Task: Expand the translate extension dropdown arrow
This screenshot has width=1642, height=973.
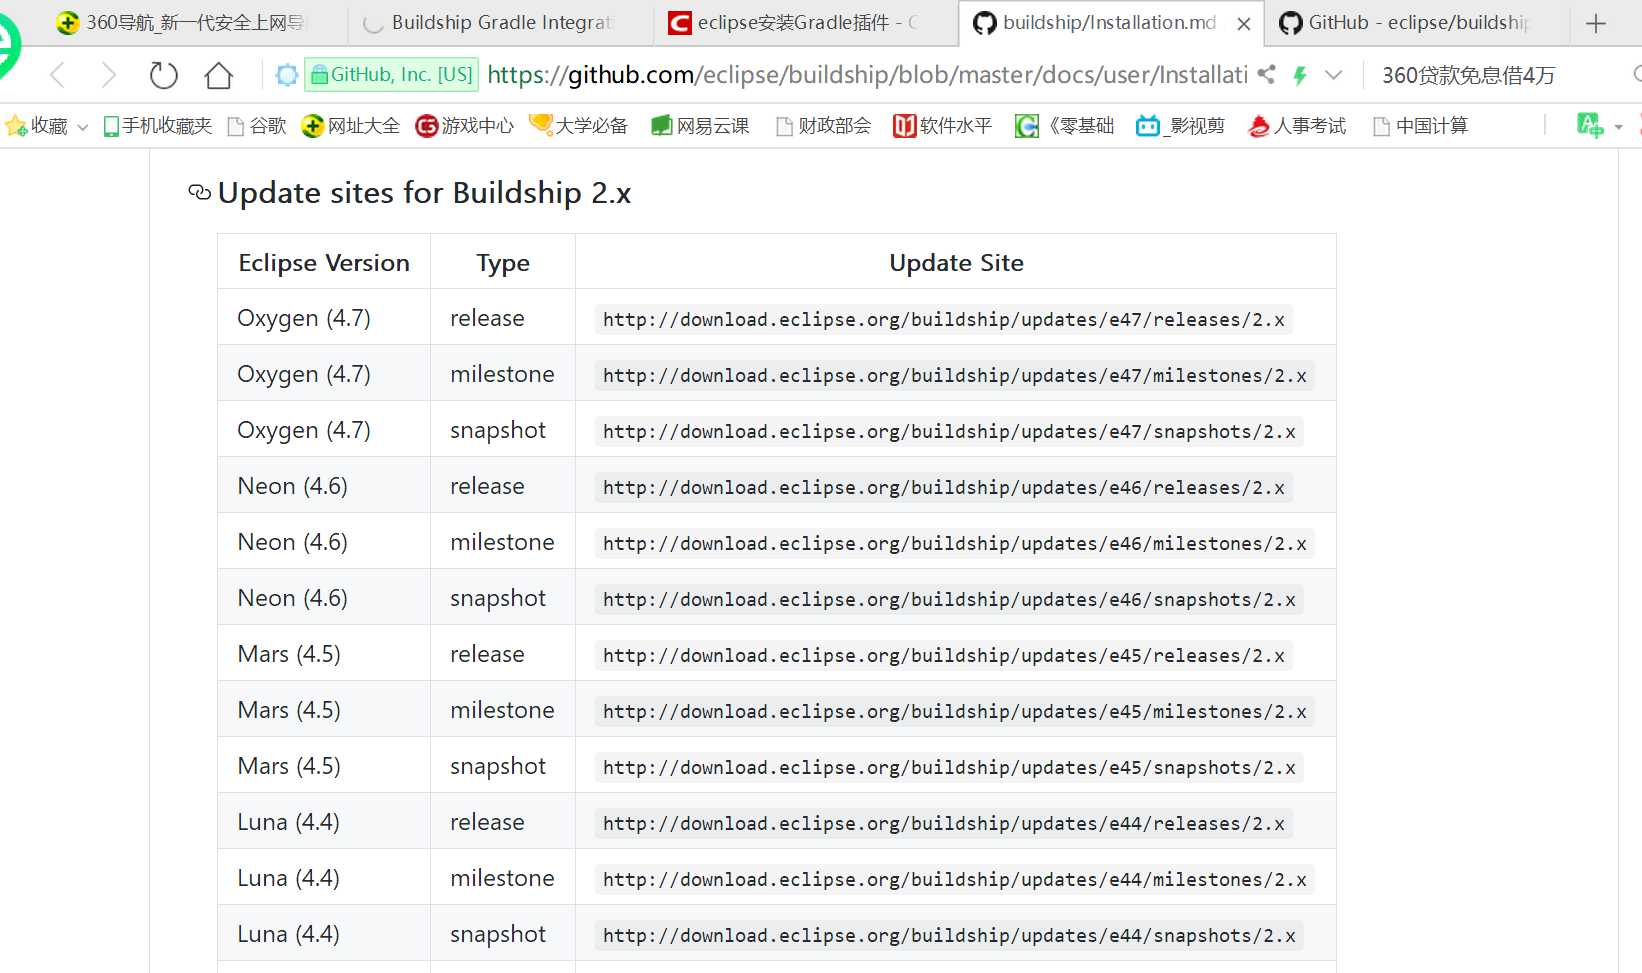Action: (1618, 127)
